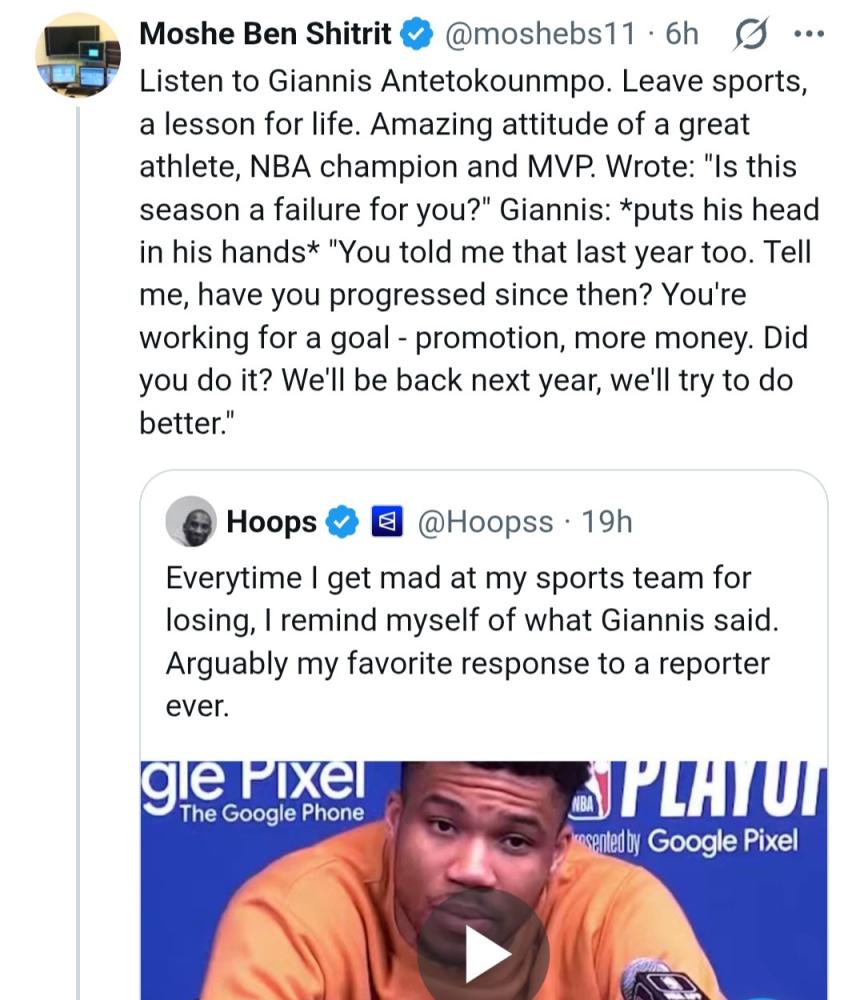Open Moshe Ben Shitrit's profile avatar
This screenshot has height=1000, width=864.
(x=78, y=57)
